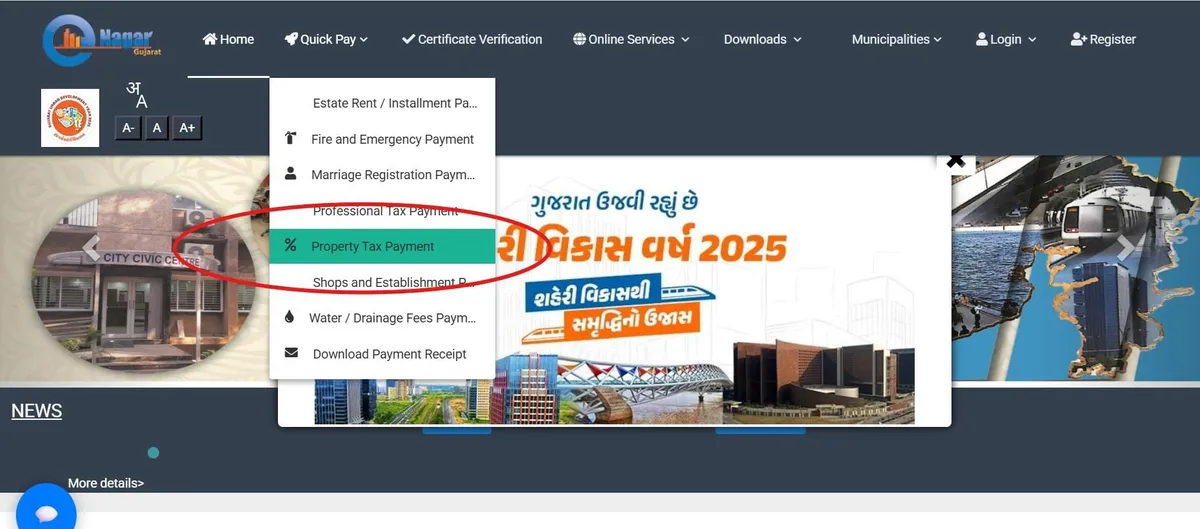Screen dimensions: 1200x529
Task: Open the Downloads dropdown menu
Action: 763,39
